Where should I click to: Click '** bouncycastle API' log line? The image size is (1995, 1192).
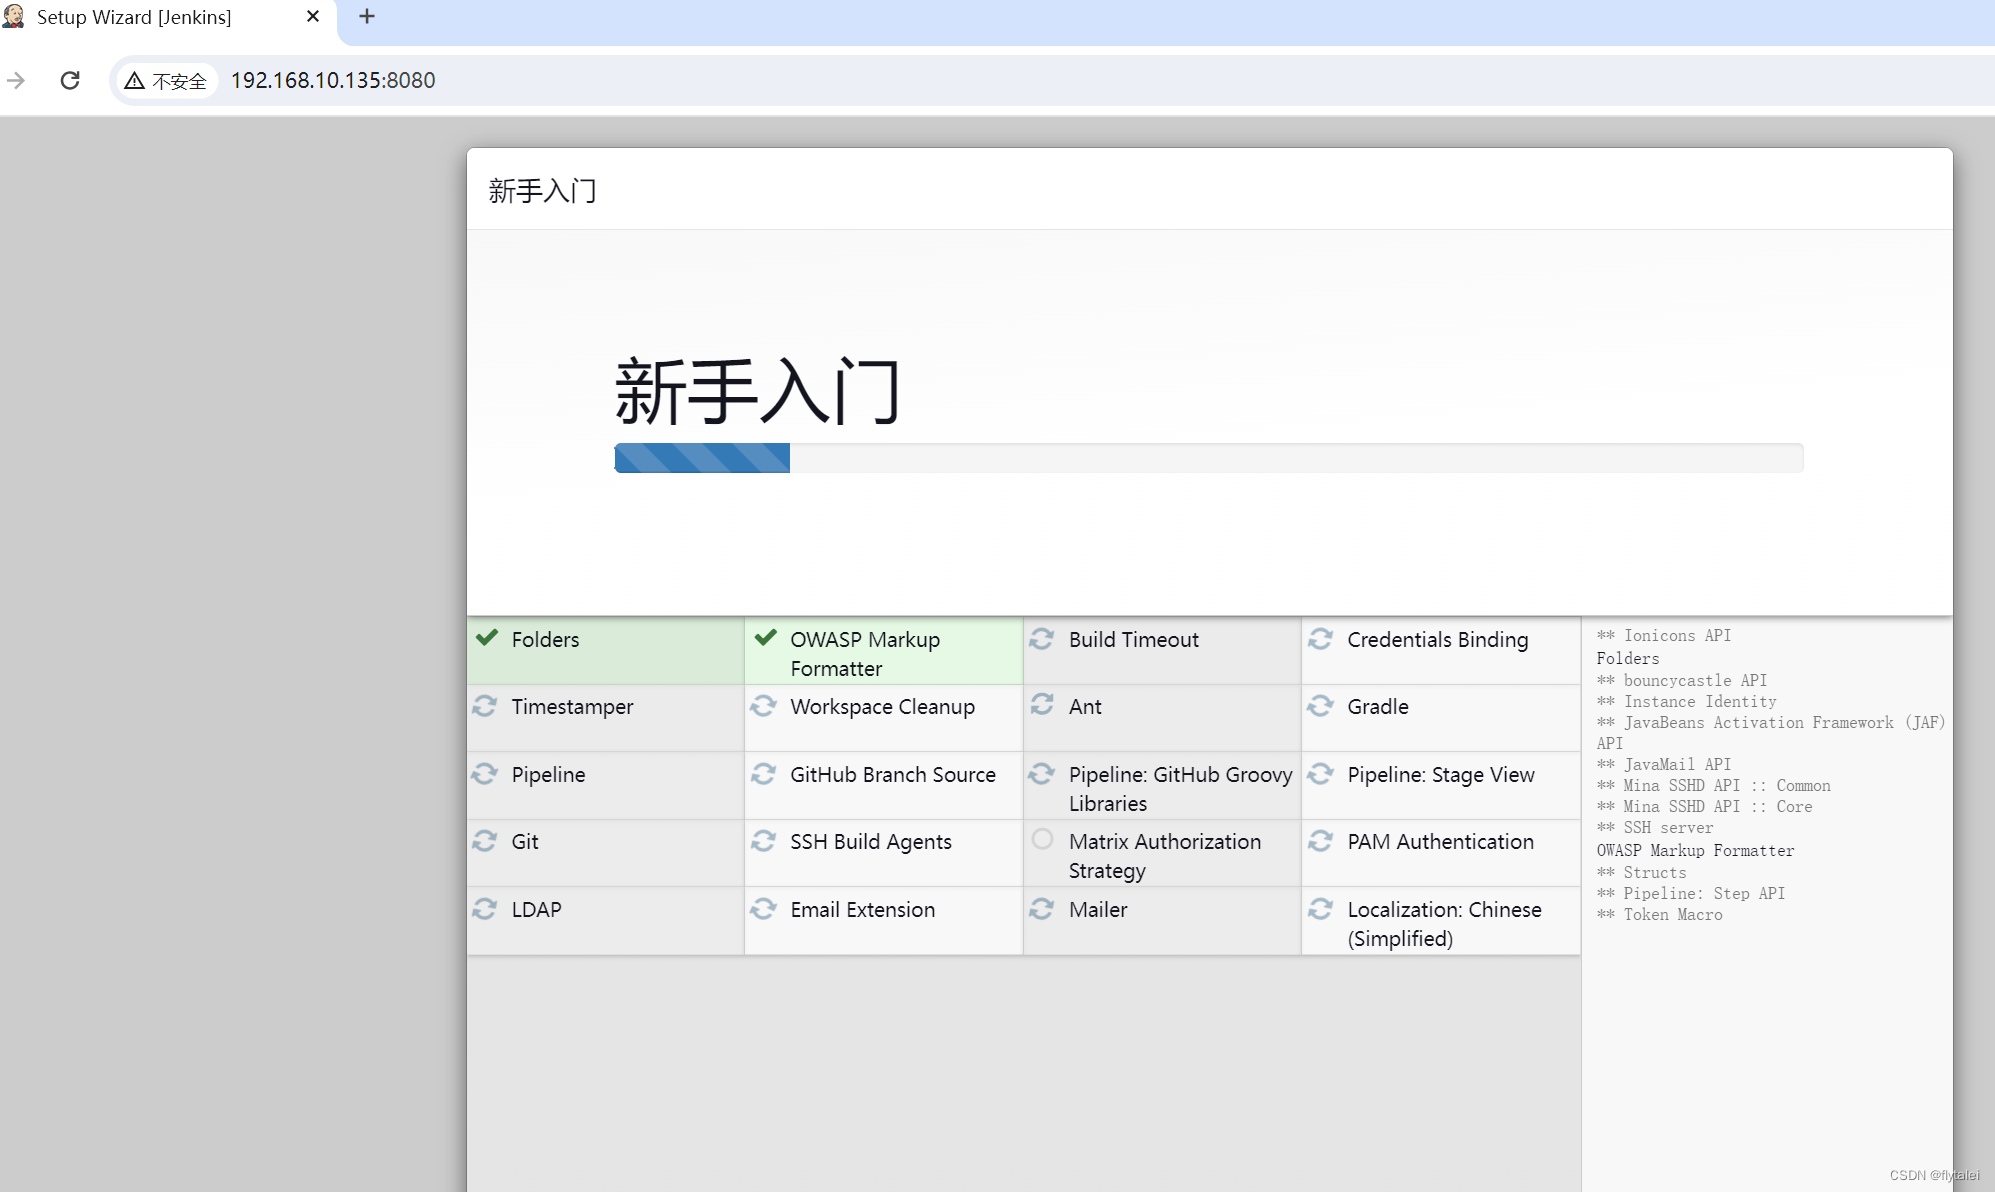pos(1682,680)
